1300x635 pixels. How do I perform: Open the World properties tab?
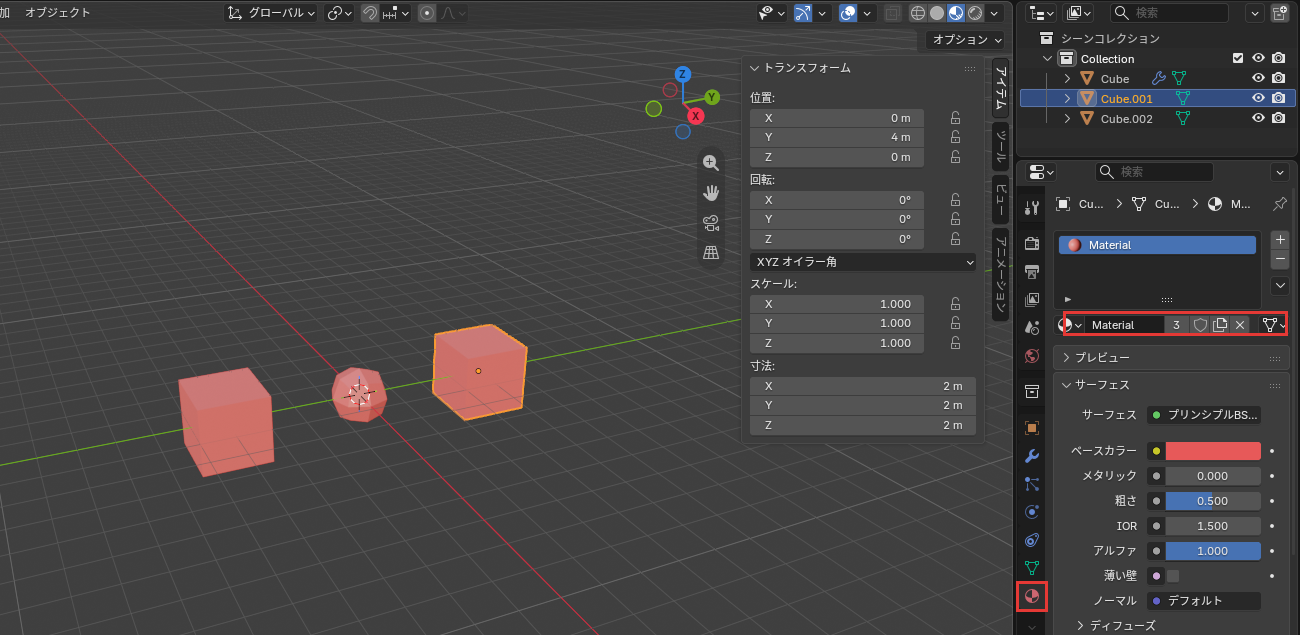click(x=1032, y=355)
